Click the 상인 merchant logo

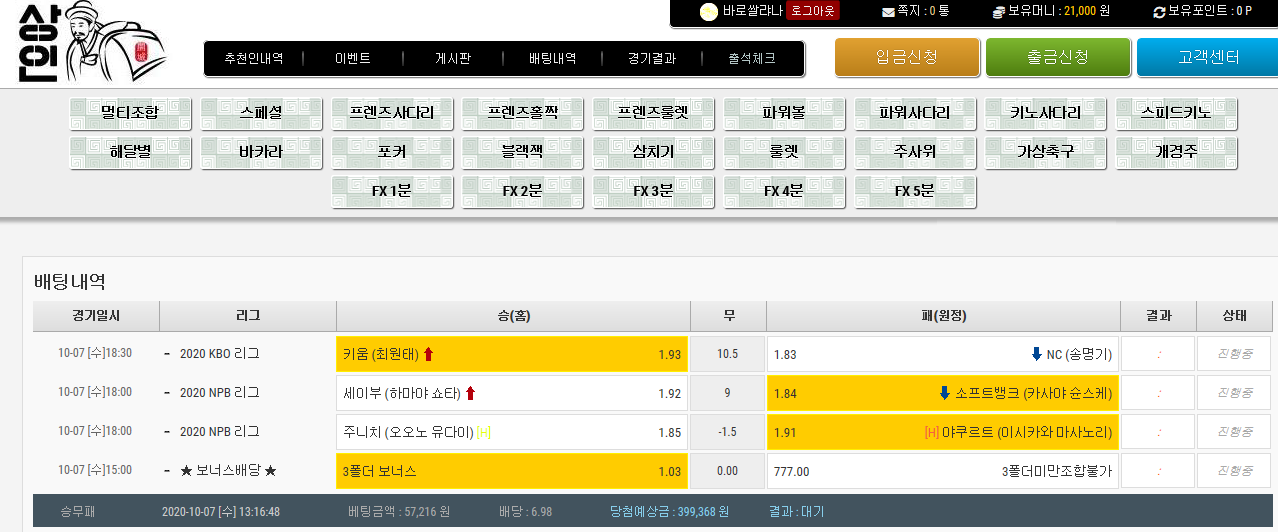click(88, 43)
